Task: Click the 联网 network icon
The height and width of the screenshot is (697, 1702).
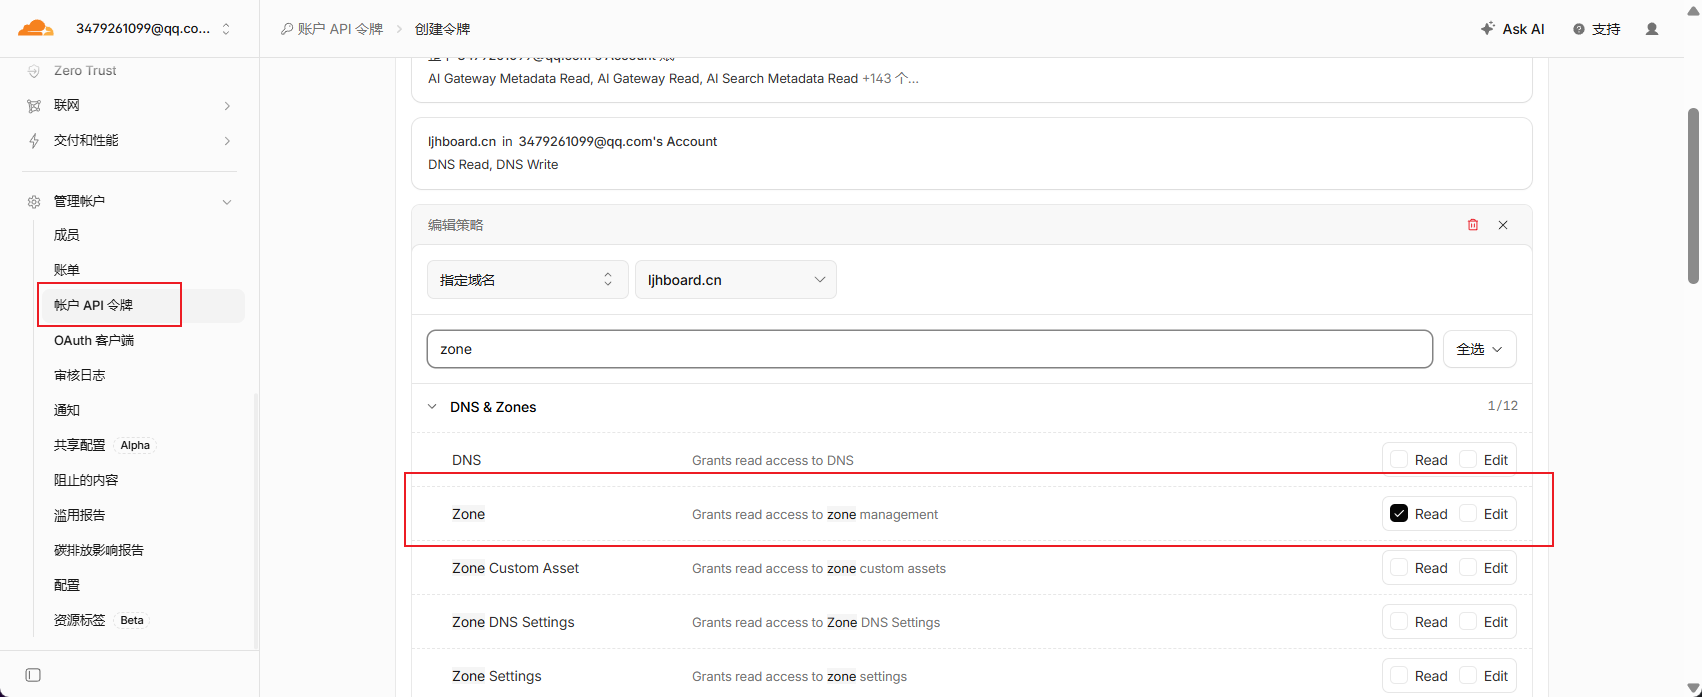Action: 34,106
